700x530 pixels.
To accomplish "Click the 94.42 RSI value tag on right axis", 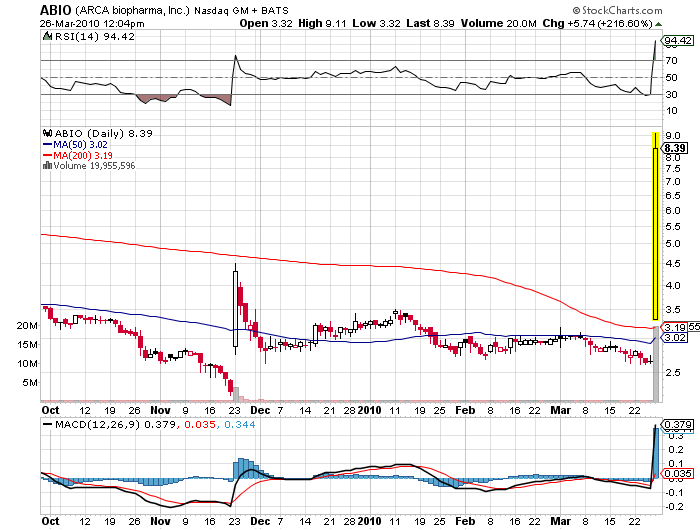I will tap(678, 41).
